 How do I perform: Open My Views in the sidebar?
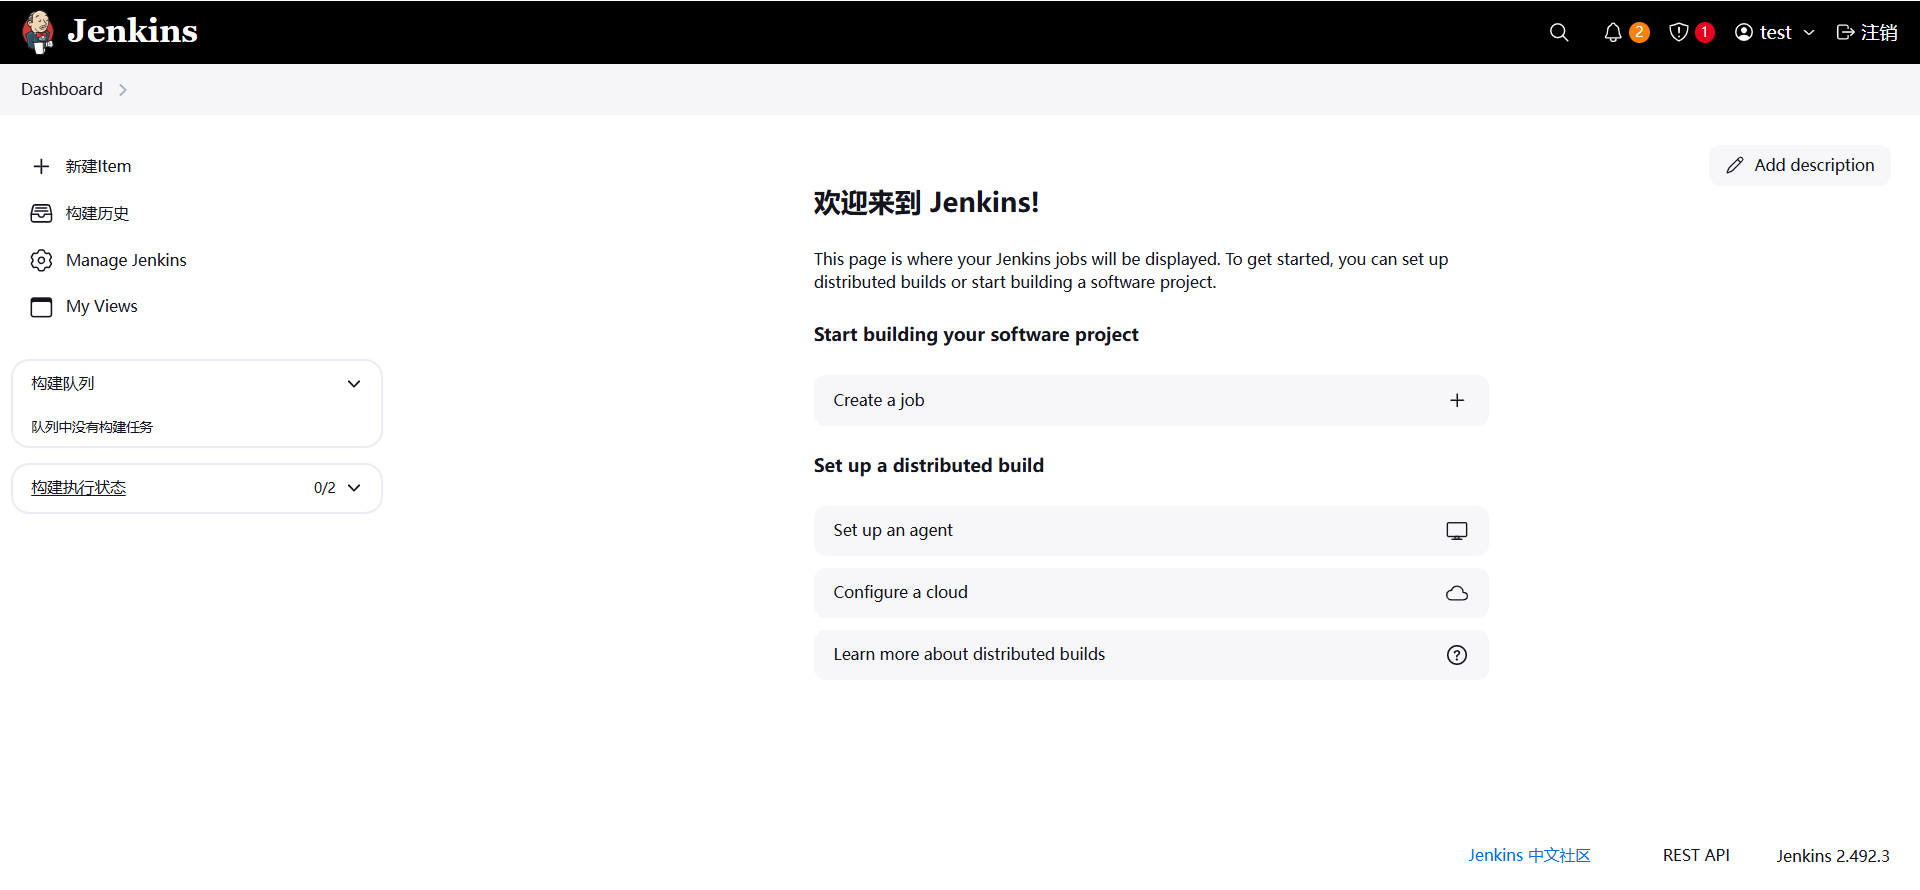coord(102,306)
